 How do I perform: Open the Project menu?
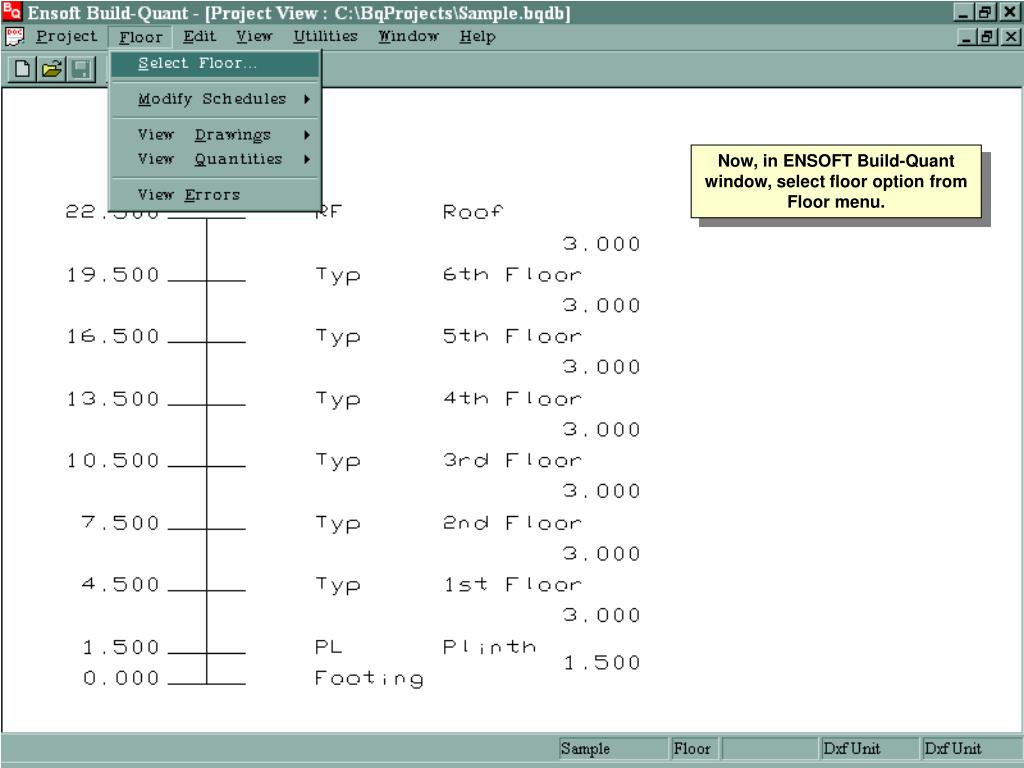tap(66, 37)
